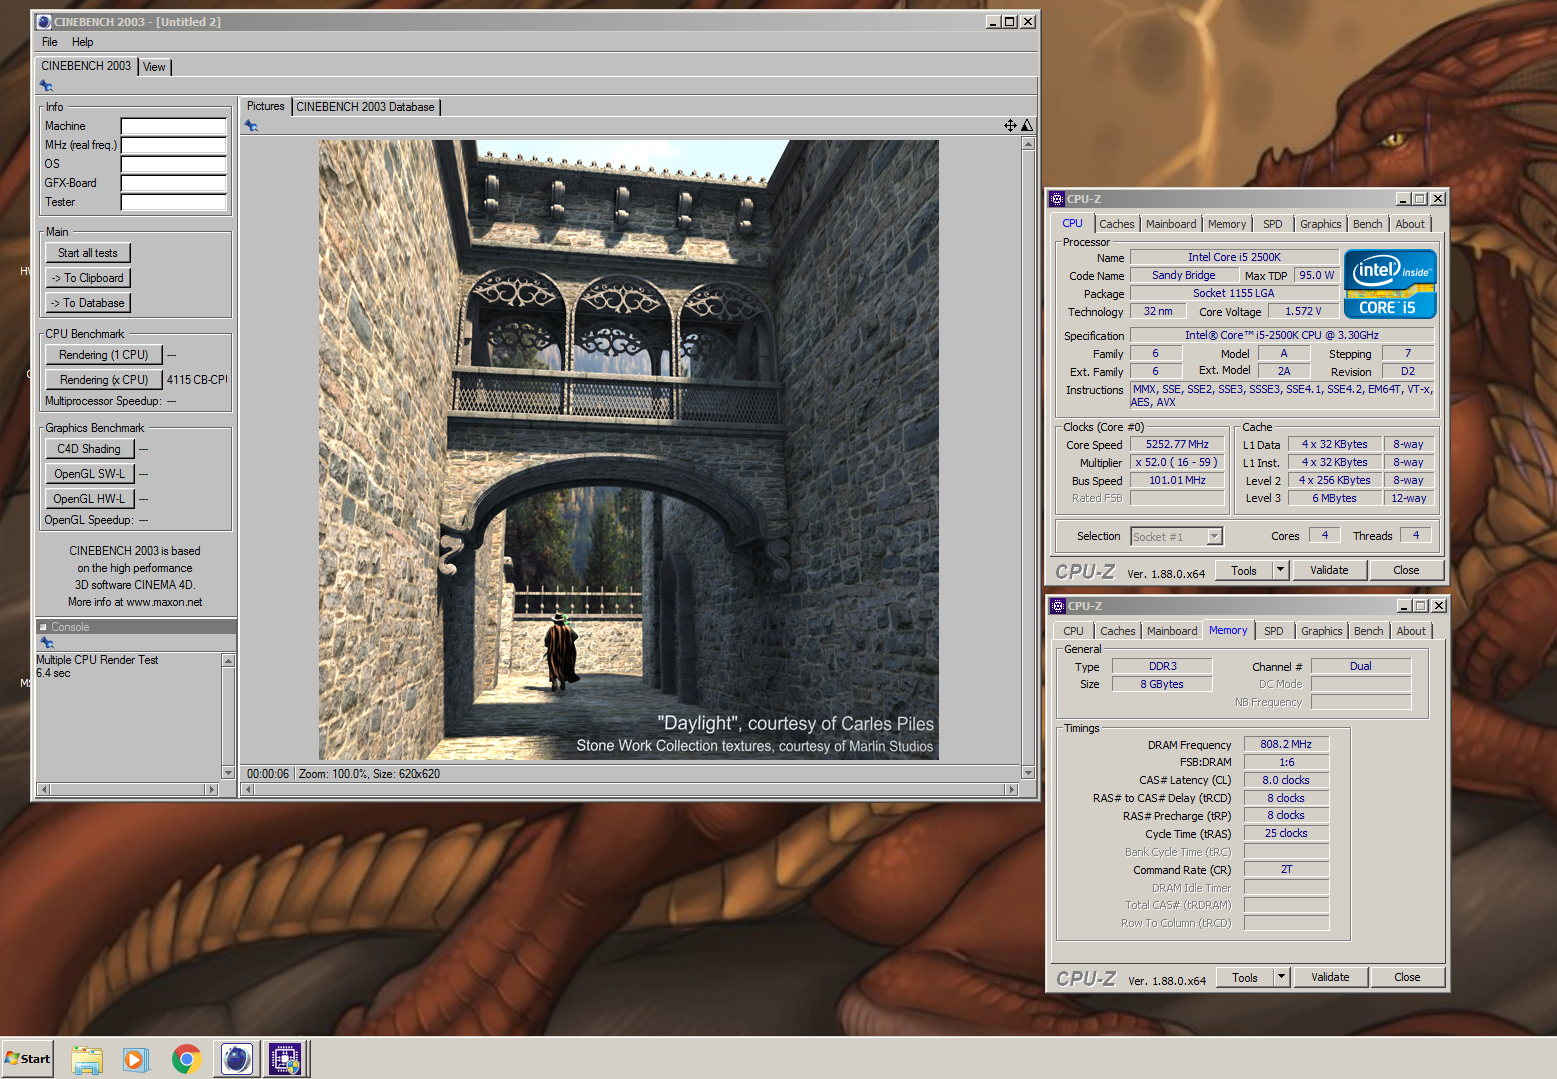The height and width of the screenshot is (1079, 1557).
Task: Click the Tester input field
Action: 174,202
